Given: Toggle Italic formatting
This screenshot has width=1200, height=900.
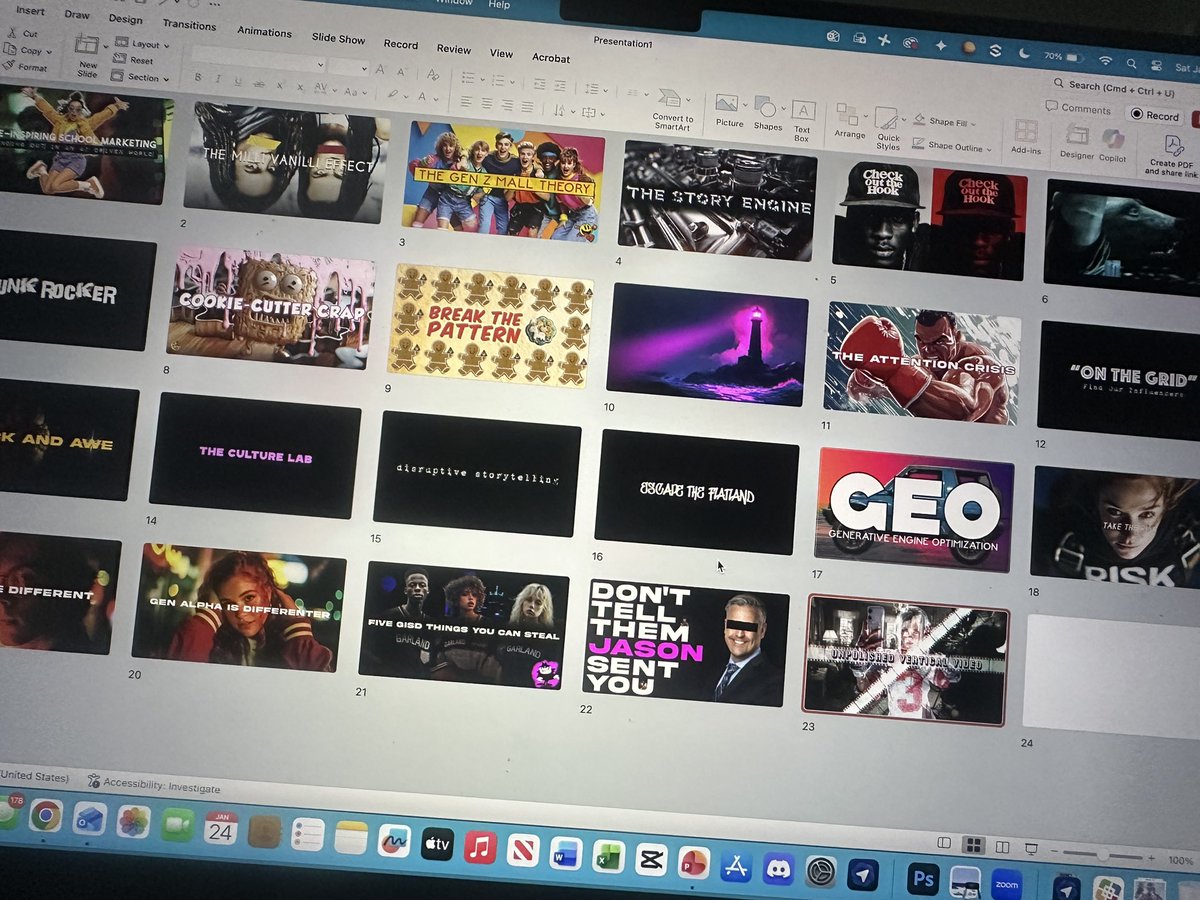Looking at the screenshot, I should (x=218, y=79).
